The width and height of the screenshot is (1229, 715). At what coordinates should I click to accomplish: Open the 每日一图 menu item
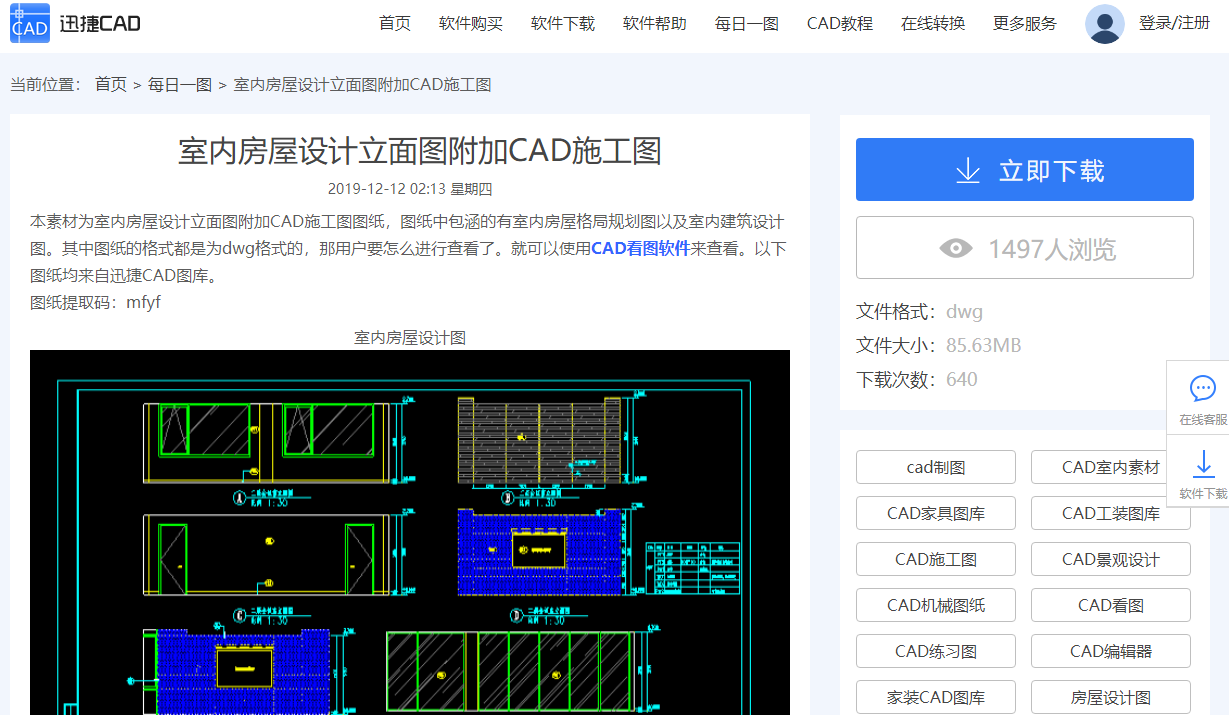746,23
